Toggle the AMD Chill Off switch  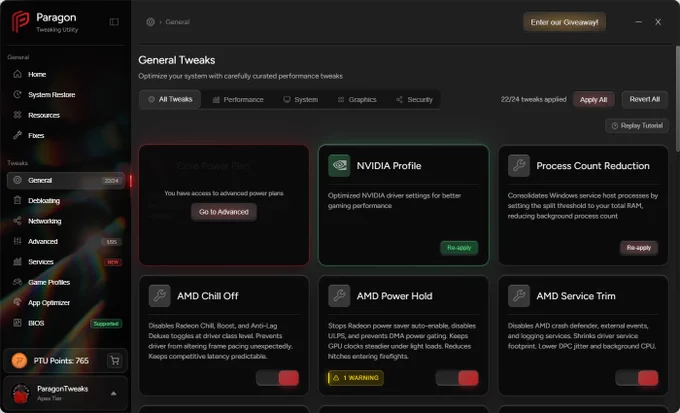point(278,378)
